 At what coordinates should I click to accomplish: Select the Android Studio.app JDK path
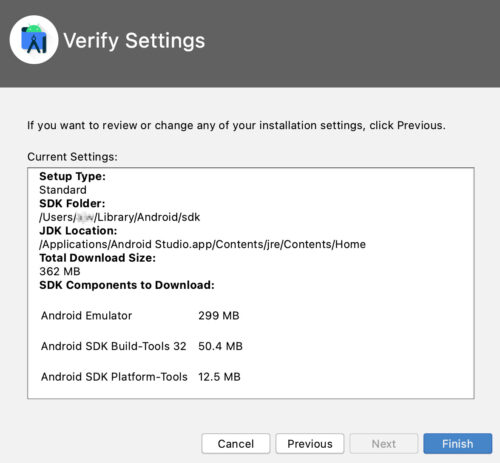[x=202, y=244]
